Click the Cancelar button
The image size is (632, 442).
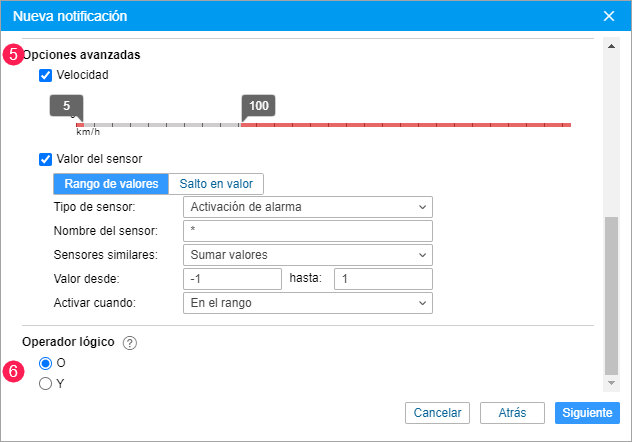tap(437, 412)
